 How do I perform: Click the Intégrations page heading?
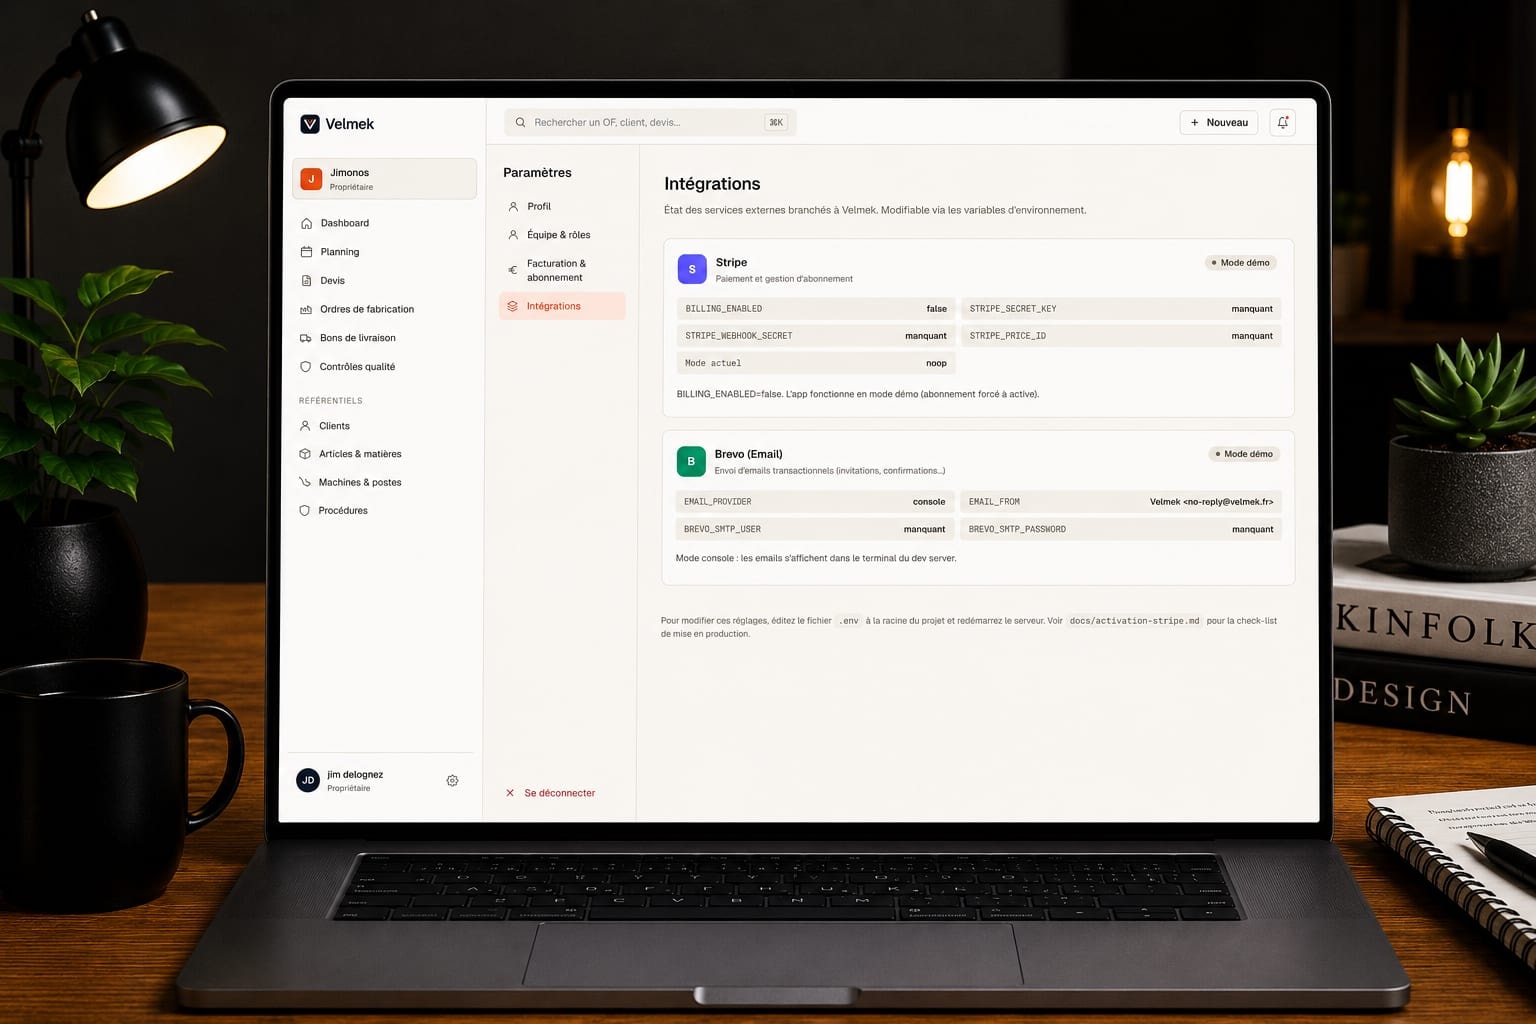pos(712,184)
